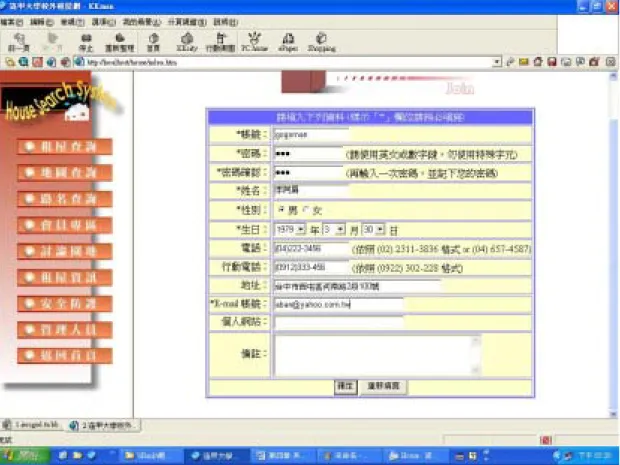Click the personal website (個人網站) input field

(x=338, y=322)
